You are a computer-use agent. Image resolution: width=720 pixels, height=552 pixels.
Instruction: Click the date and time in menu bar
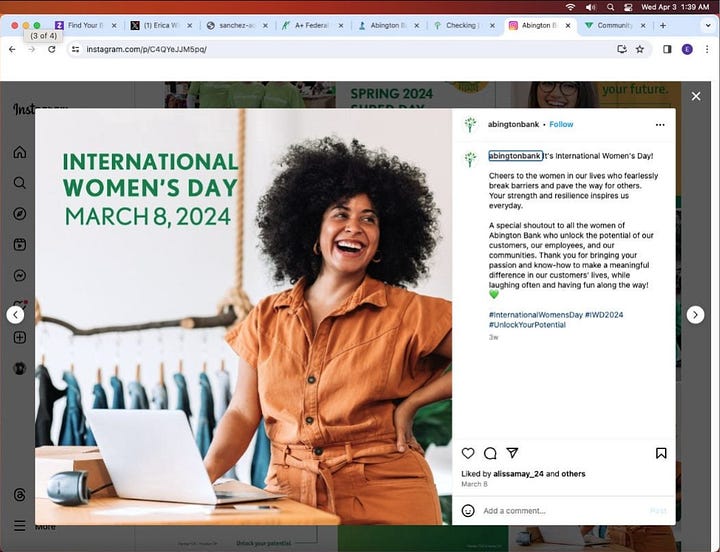click(675, 7)
